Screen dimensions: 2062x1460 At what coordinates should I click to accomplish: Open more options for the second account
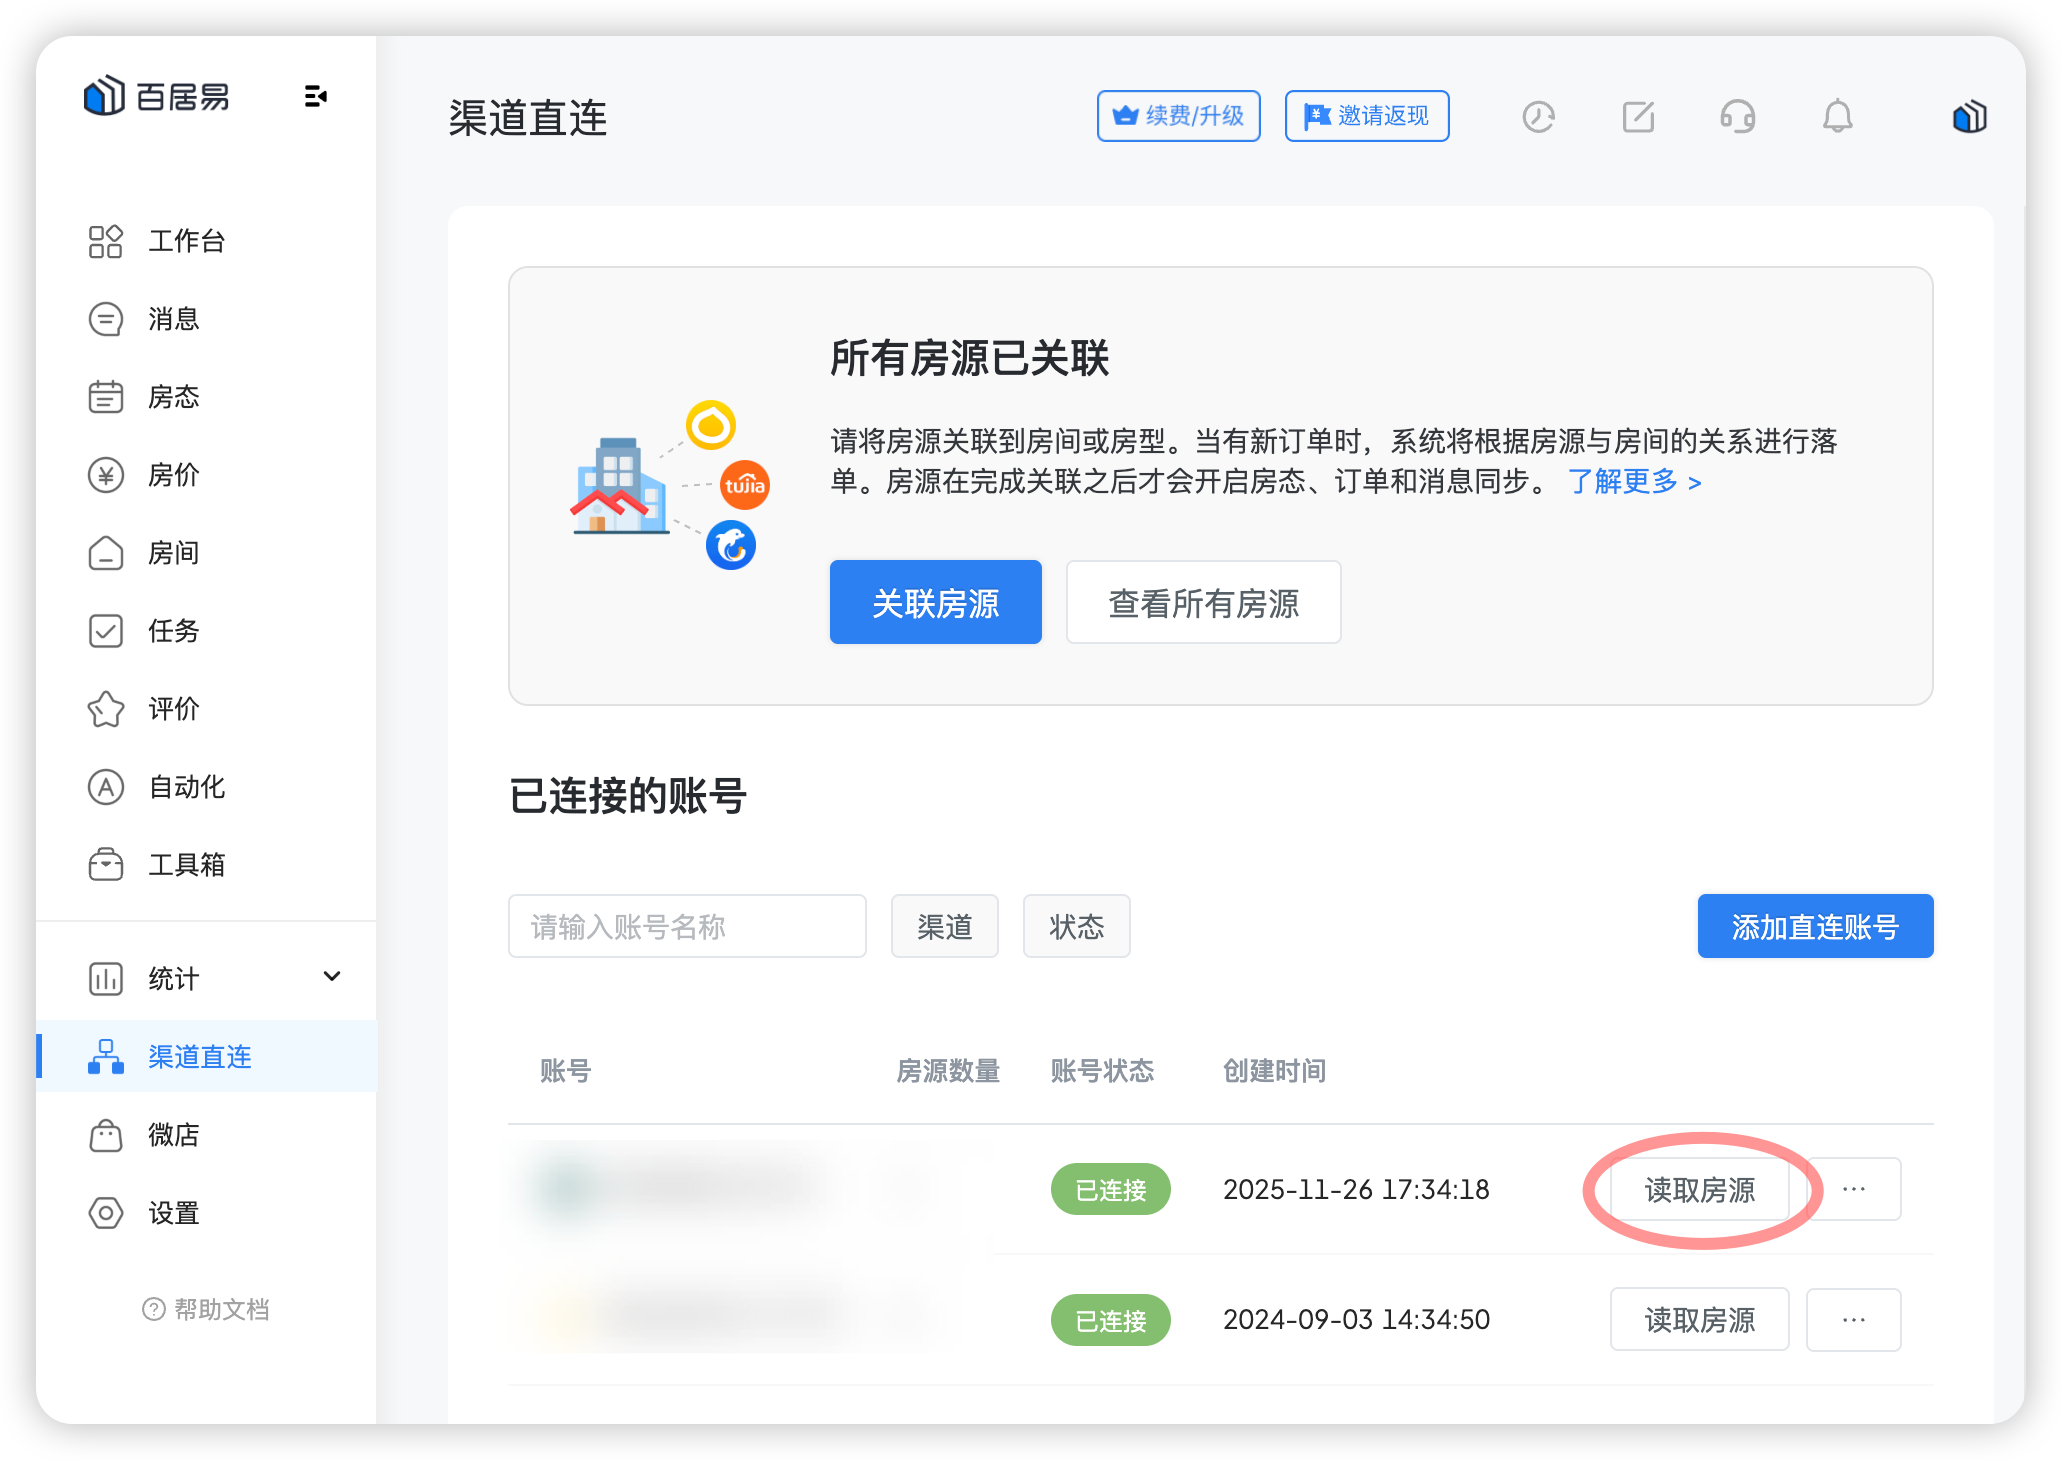(x=1853, y=1320)
